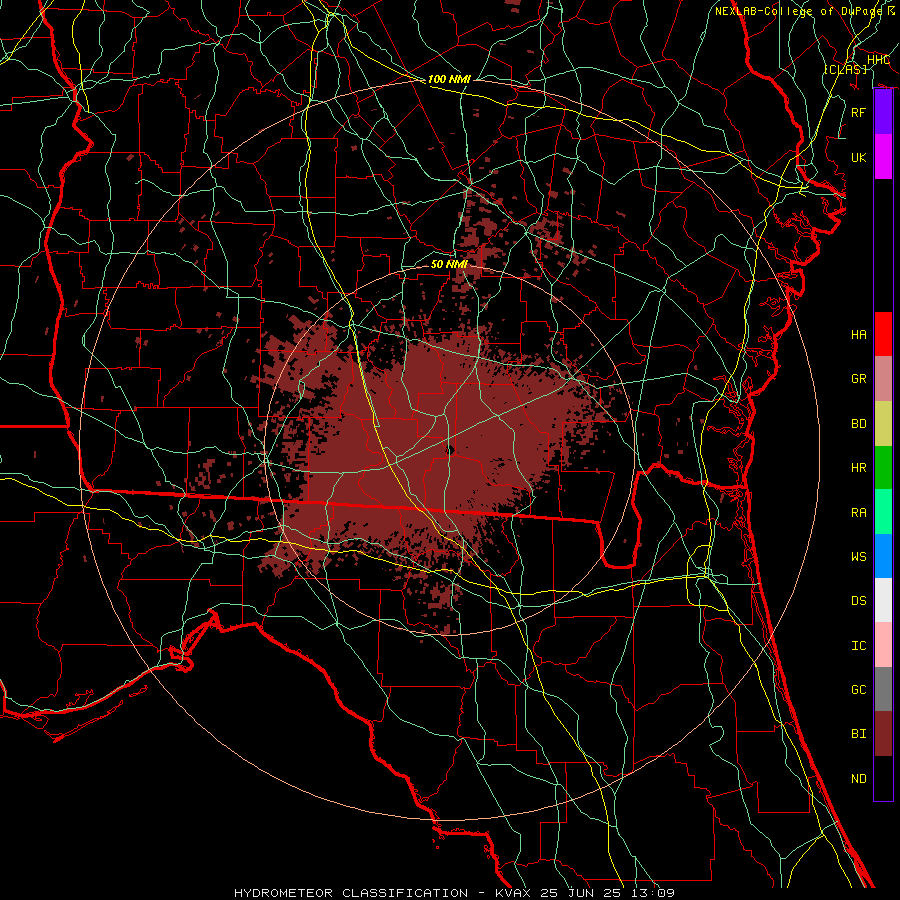The height and width of the screenshot is (900, 900).
Task: Click the IC legend label
Action: tap(858, 645)
